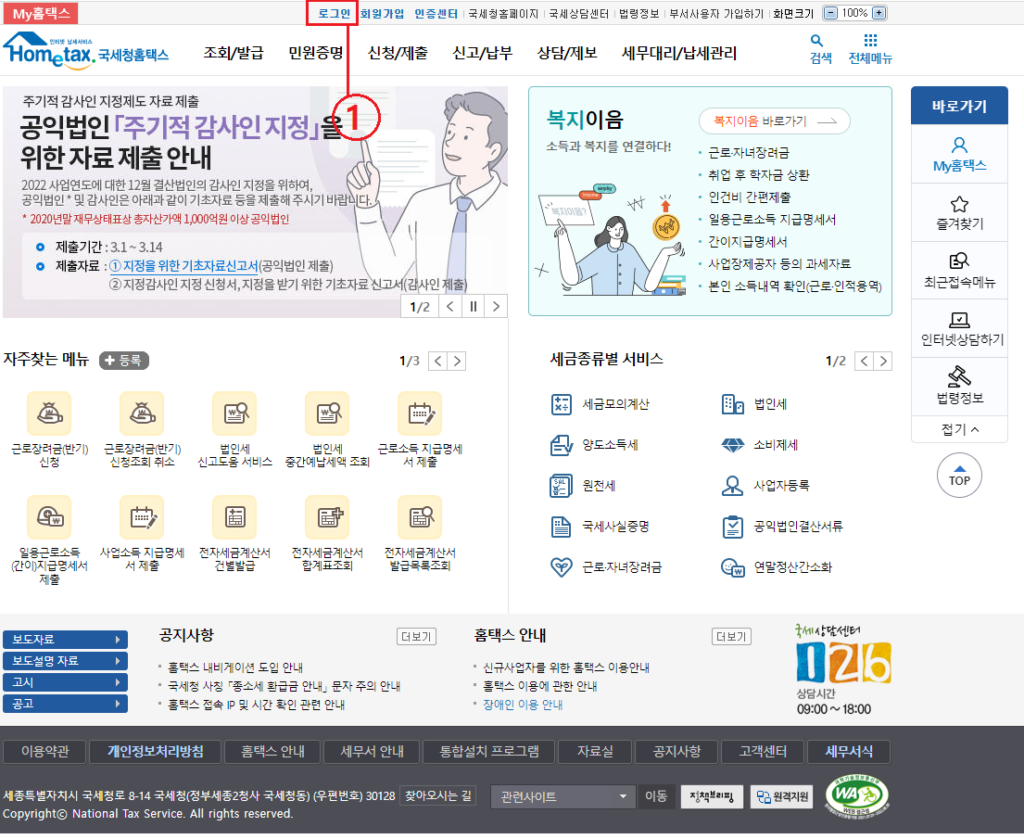Click 찾아오시는 길 button

(438, 796)
